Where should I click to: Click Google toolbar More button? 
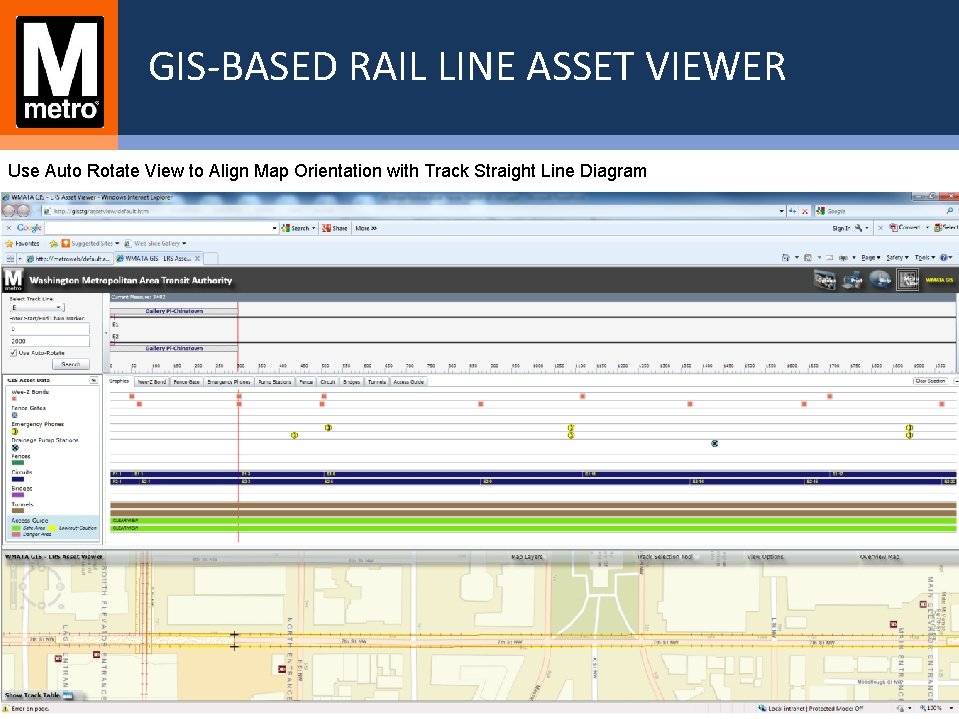tap(366, 228)
